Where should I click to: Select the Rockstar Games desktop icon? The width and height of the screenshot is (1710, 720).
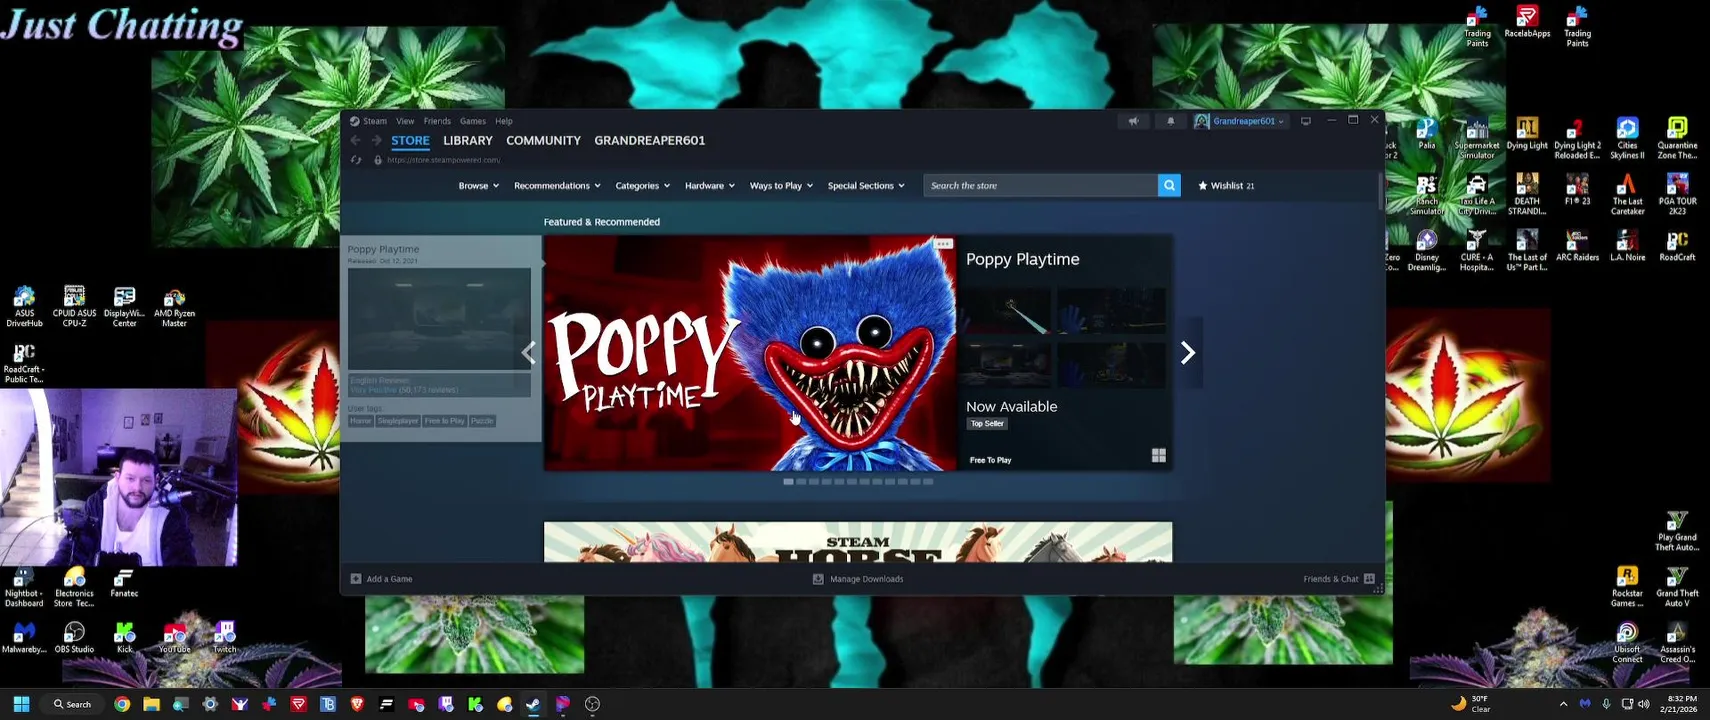click(1627, 587)
